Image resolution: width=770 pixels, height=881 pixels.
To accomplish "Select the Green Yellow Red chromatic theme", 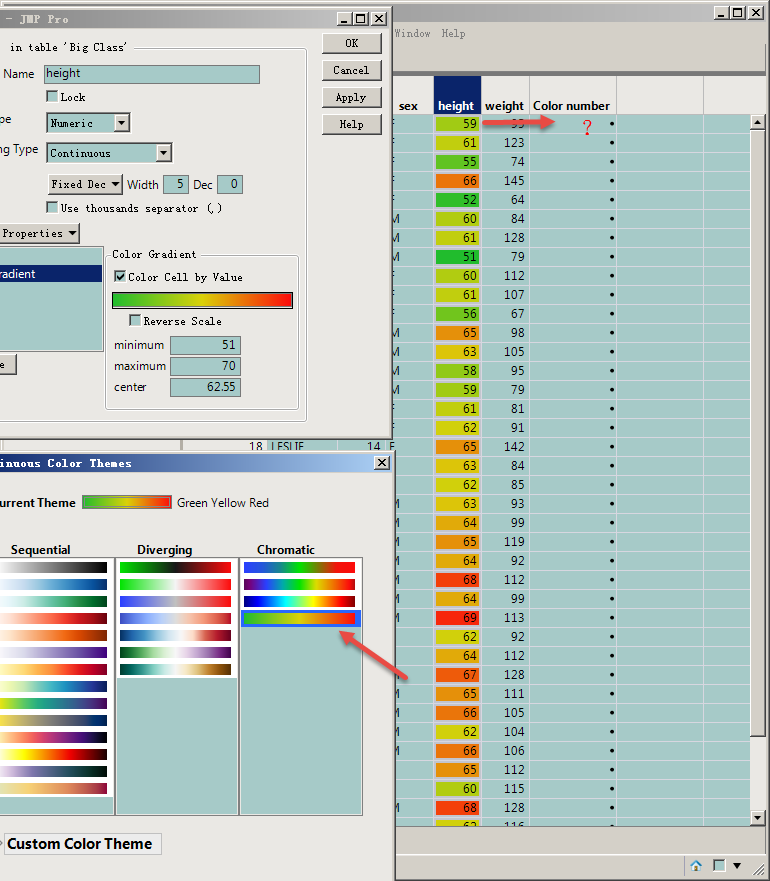I will pos(299,619).
